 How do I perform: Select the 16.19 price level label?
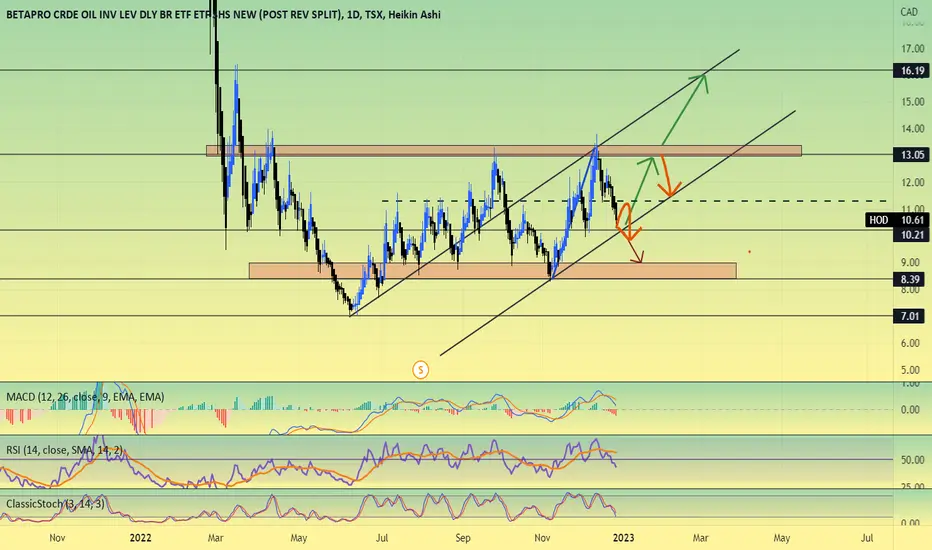tap(912, 71)
